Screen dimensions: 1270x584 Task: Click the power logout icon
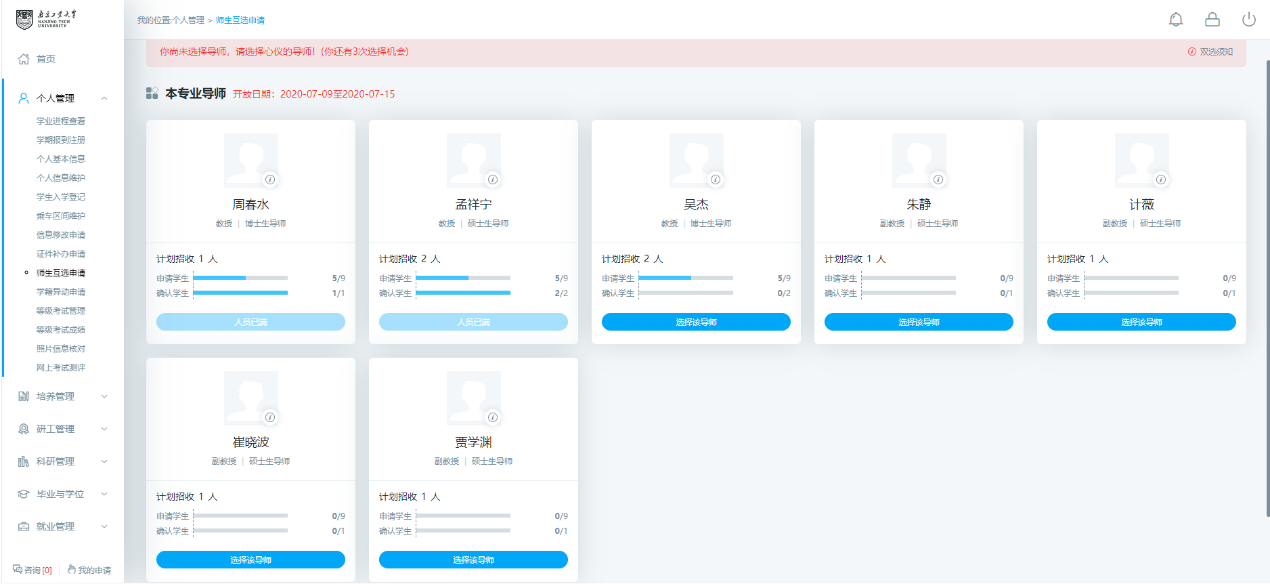1249,19
